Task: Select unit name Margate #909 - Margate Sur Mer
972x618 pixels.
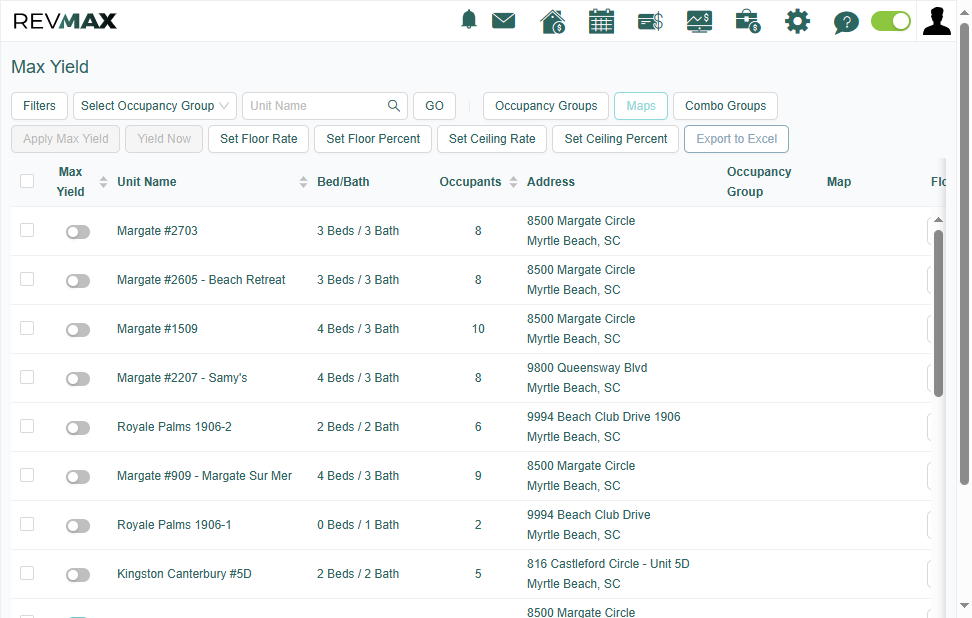Action: click(204, 475)
